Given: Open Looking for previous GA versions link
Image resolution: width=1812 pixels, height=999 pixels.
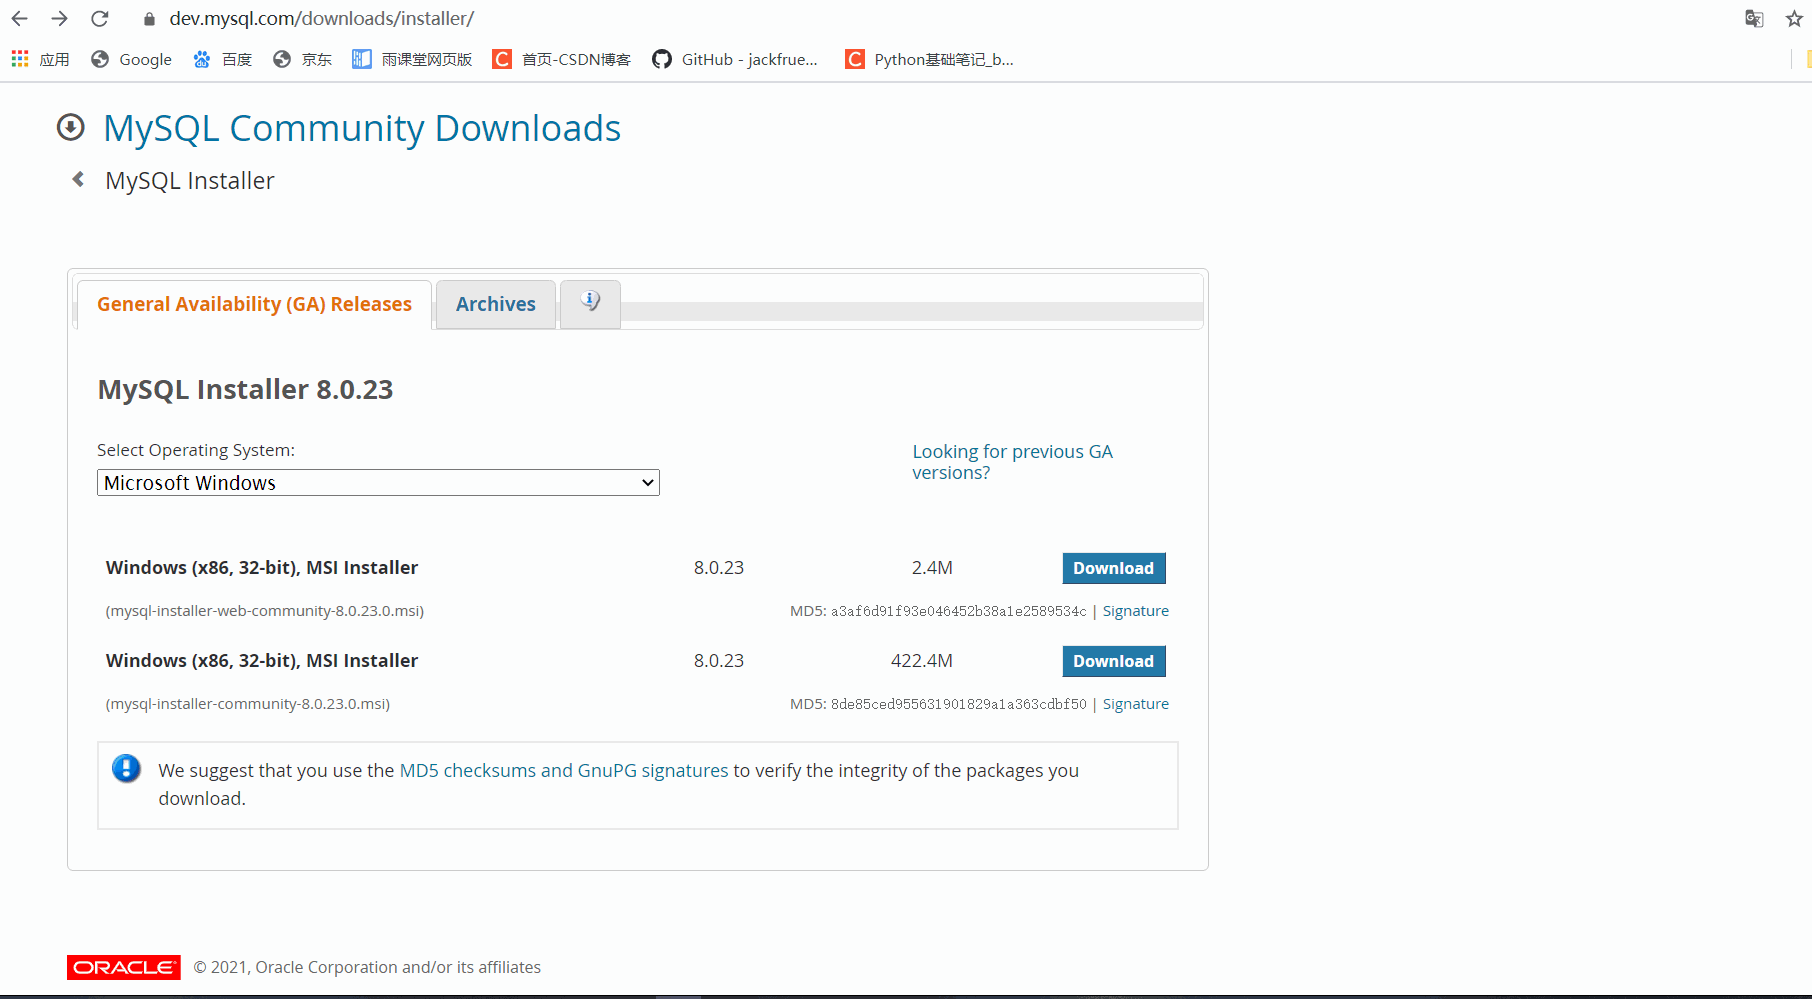Looking at the screenshot, I should 1012,462.
